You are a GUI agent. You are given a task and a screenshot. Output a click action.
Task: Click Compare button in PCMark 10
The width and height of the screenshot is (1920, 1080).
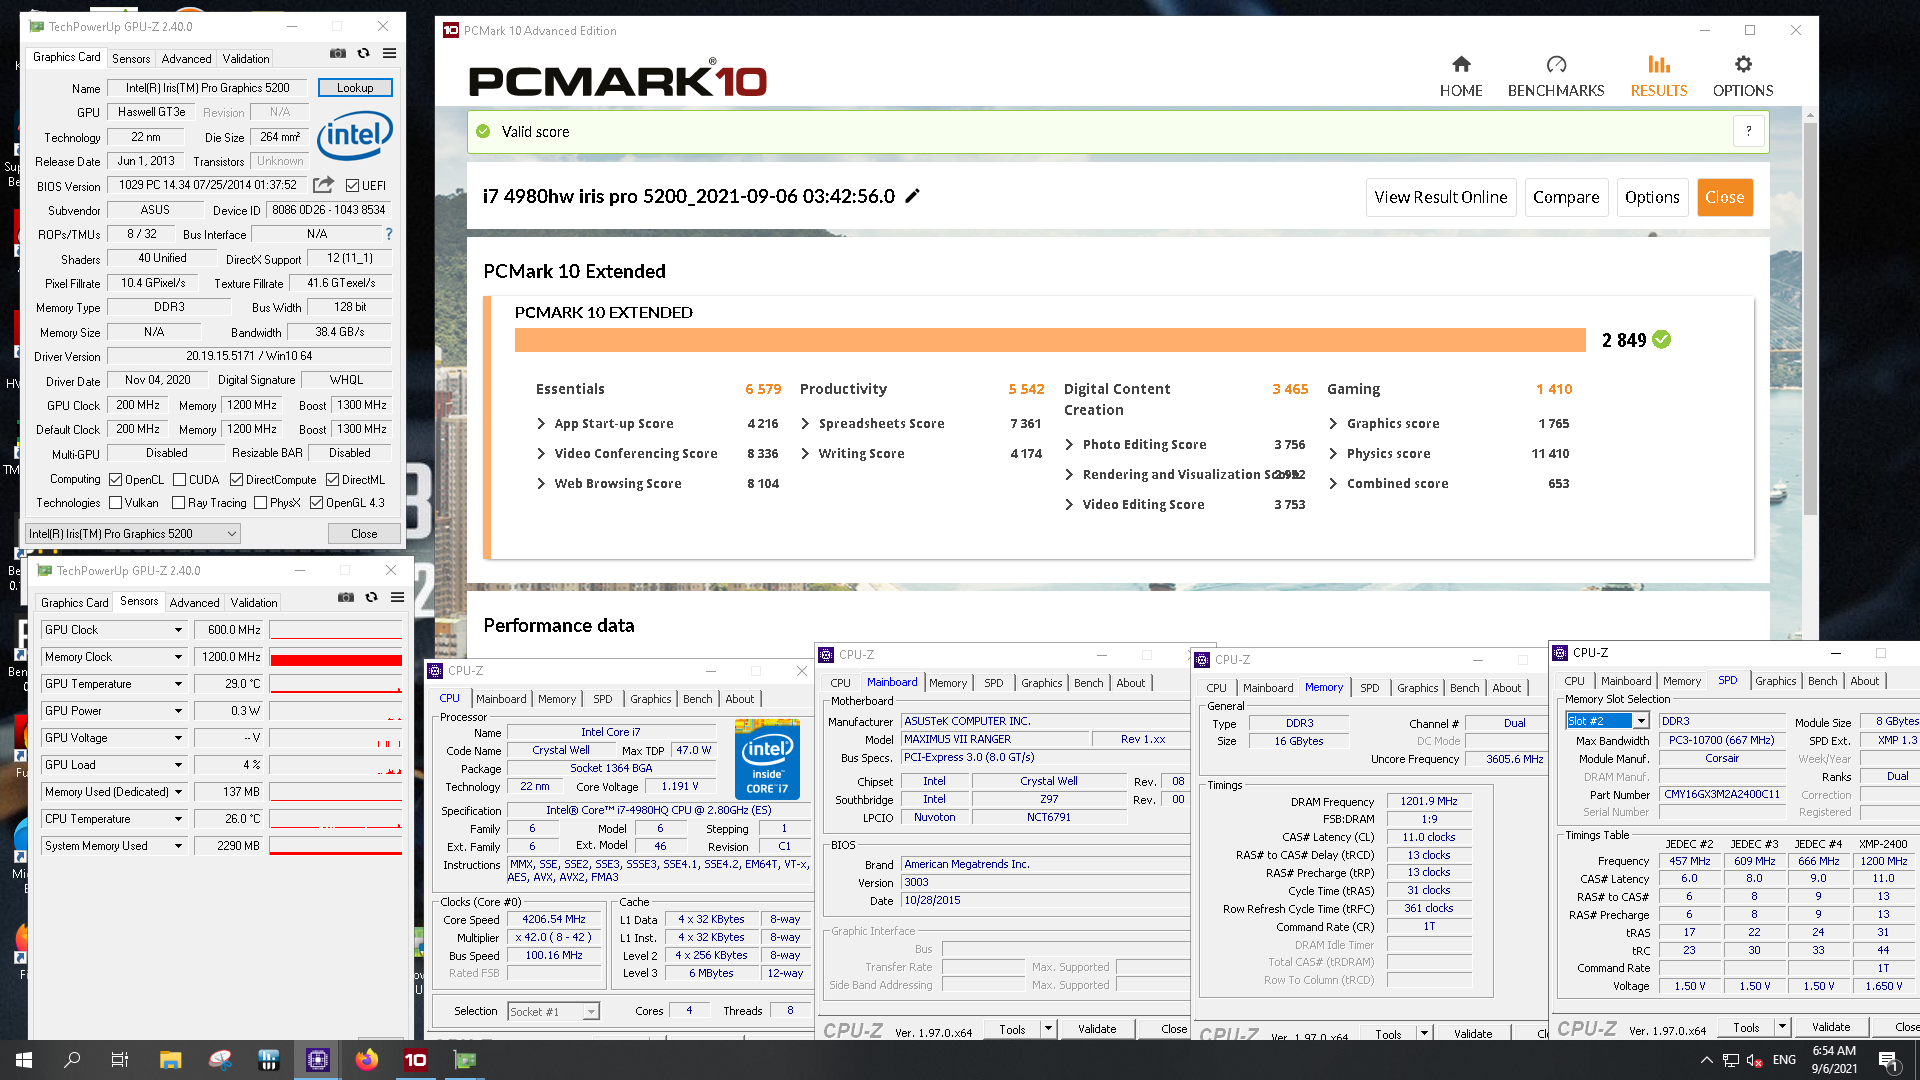(x=1566, y=197)
